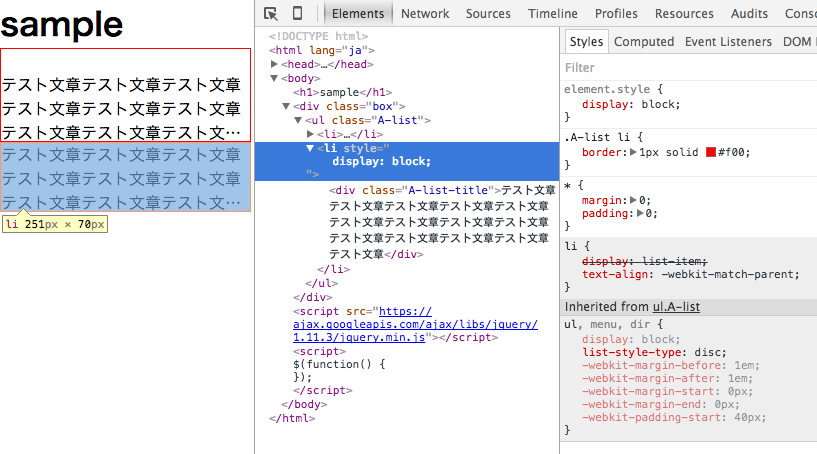Expand the head element node
The image size is (817, 454).
click(x=275, y=64)
